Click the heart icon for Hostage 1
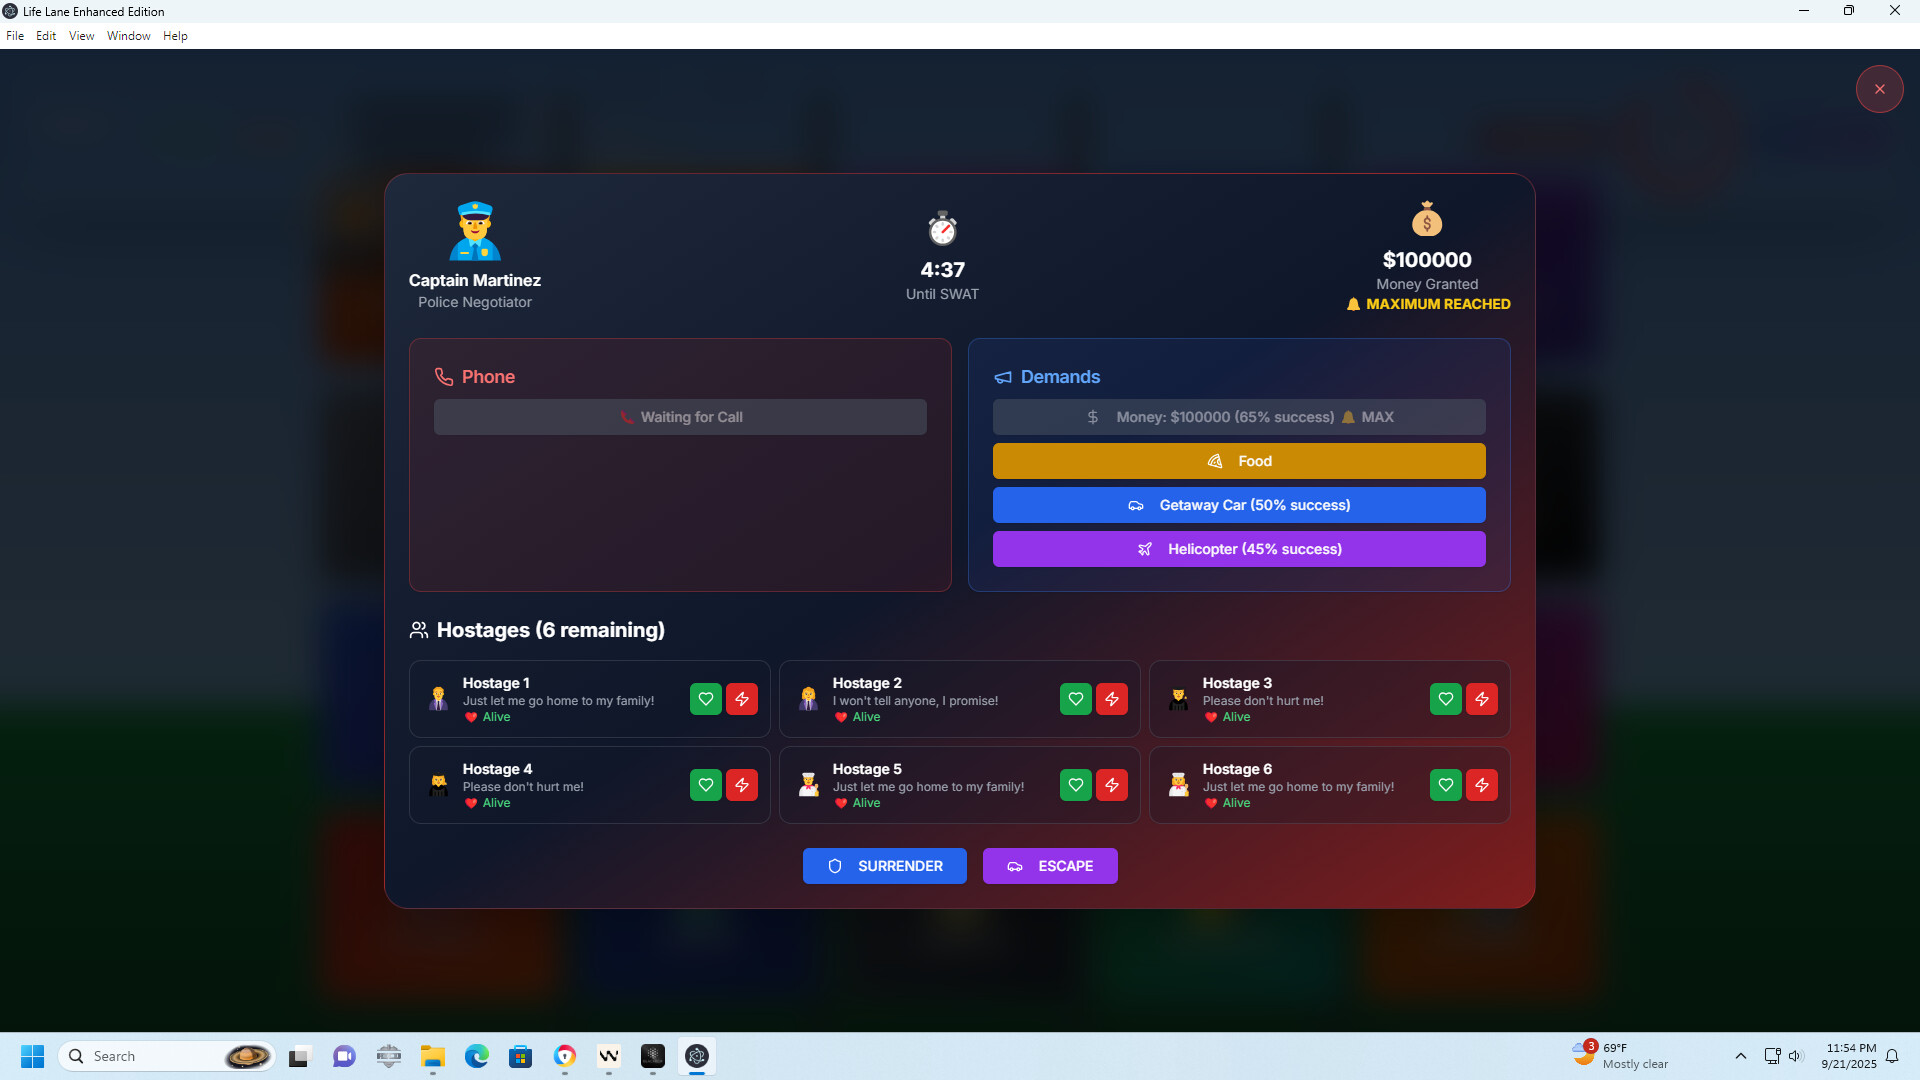 click(x=705, y=699)
